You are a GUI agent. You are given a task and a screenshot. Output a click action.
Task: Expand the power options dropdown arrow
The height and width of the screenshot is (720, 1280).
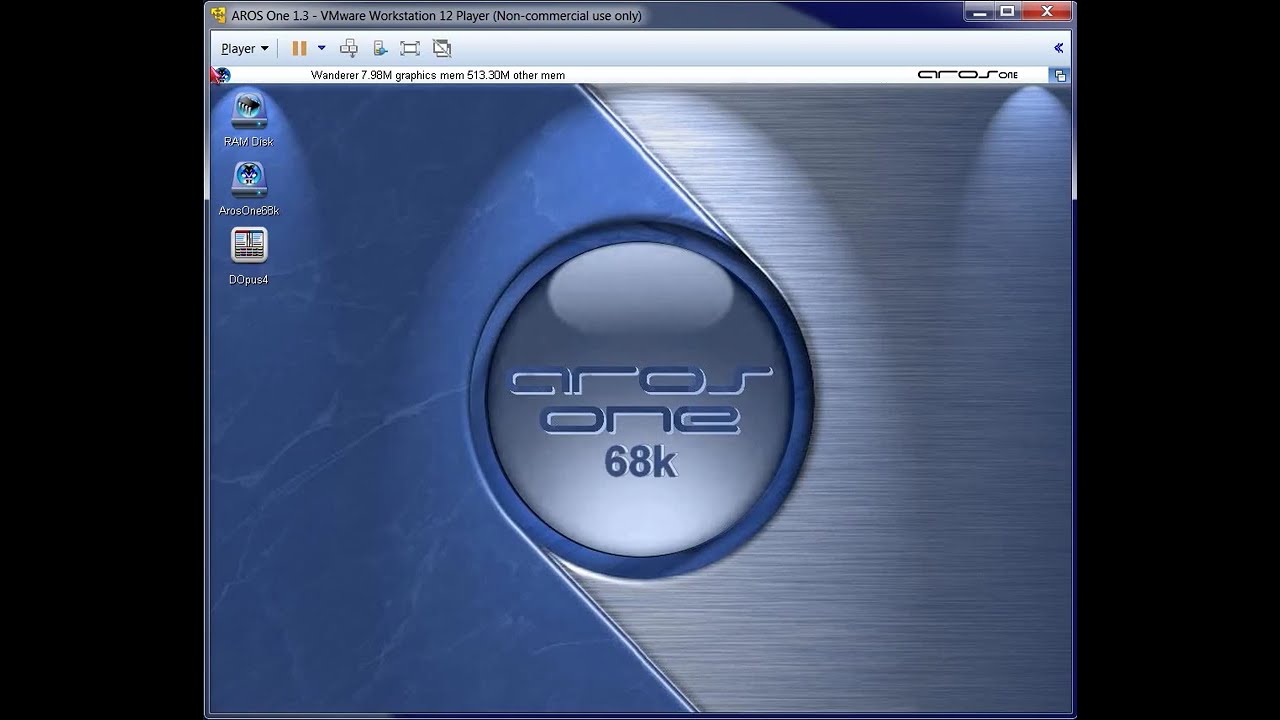[321, 48]
